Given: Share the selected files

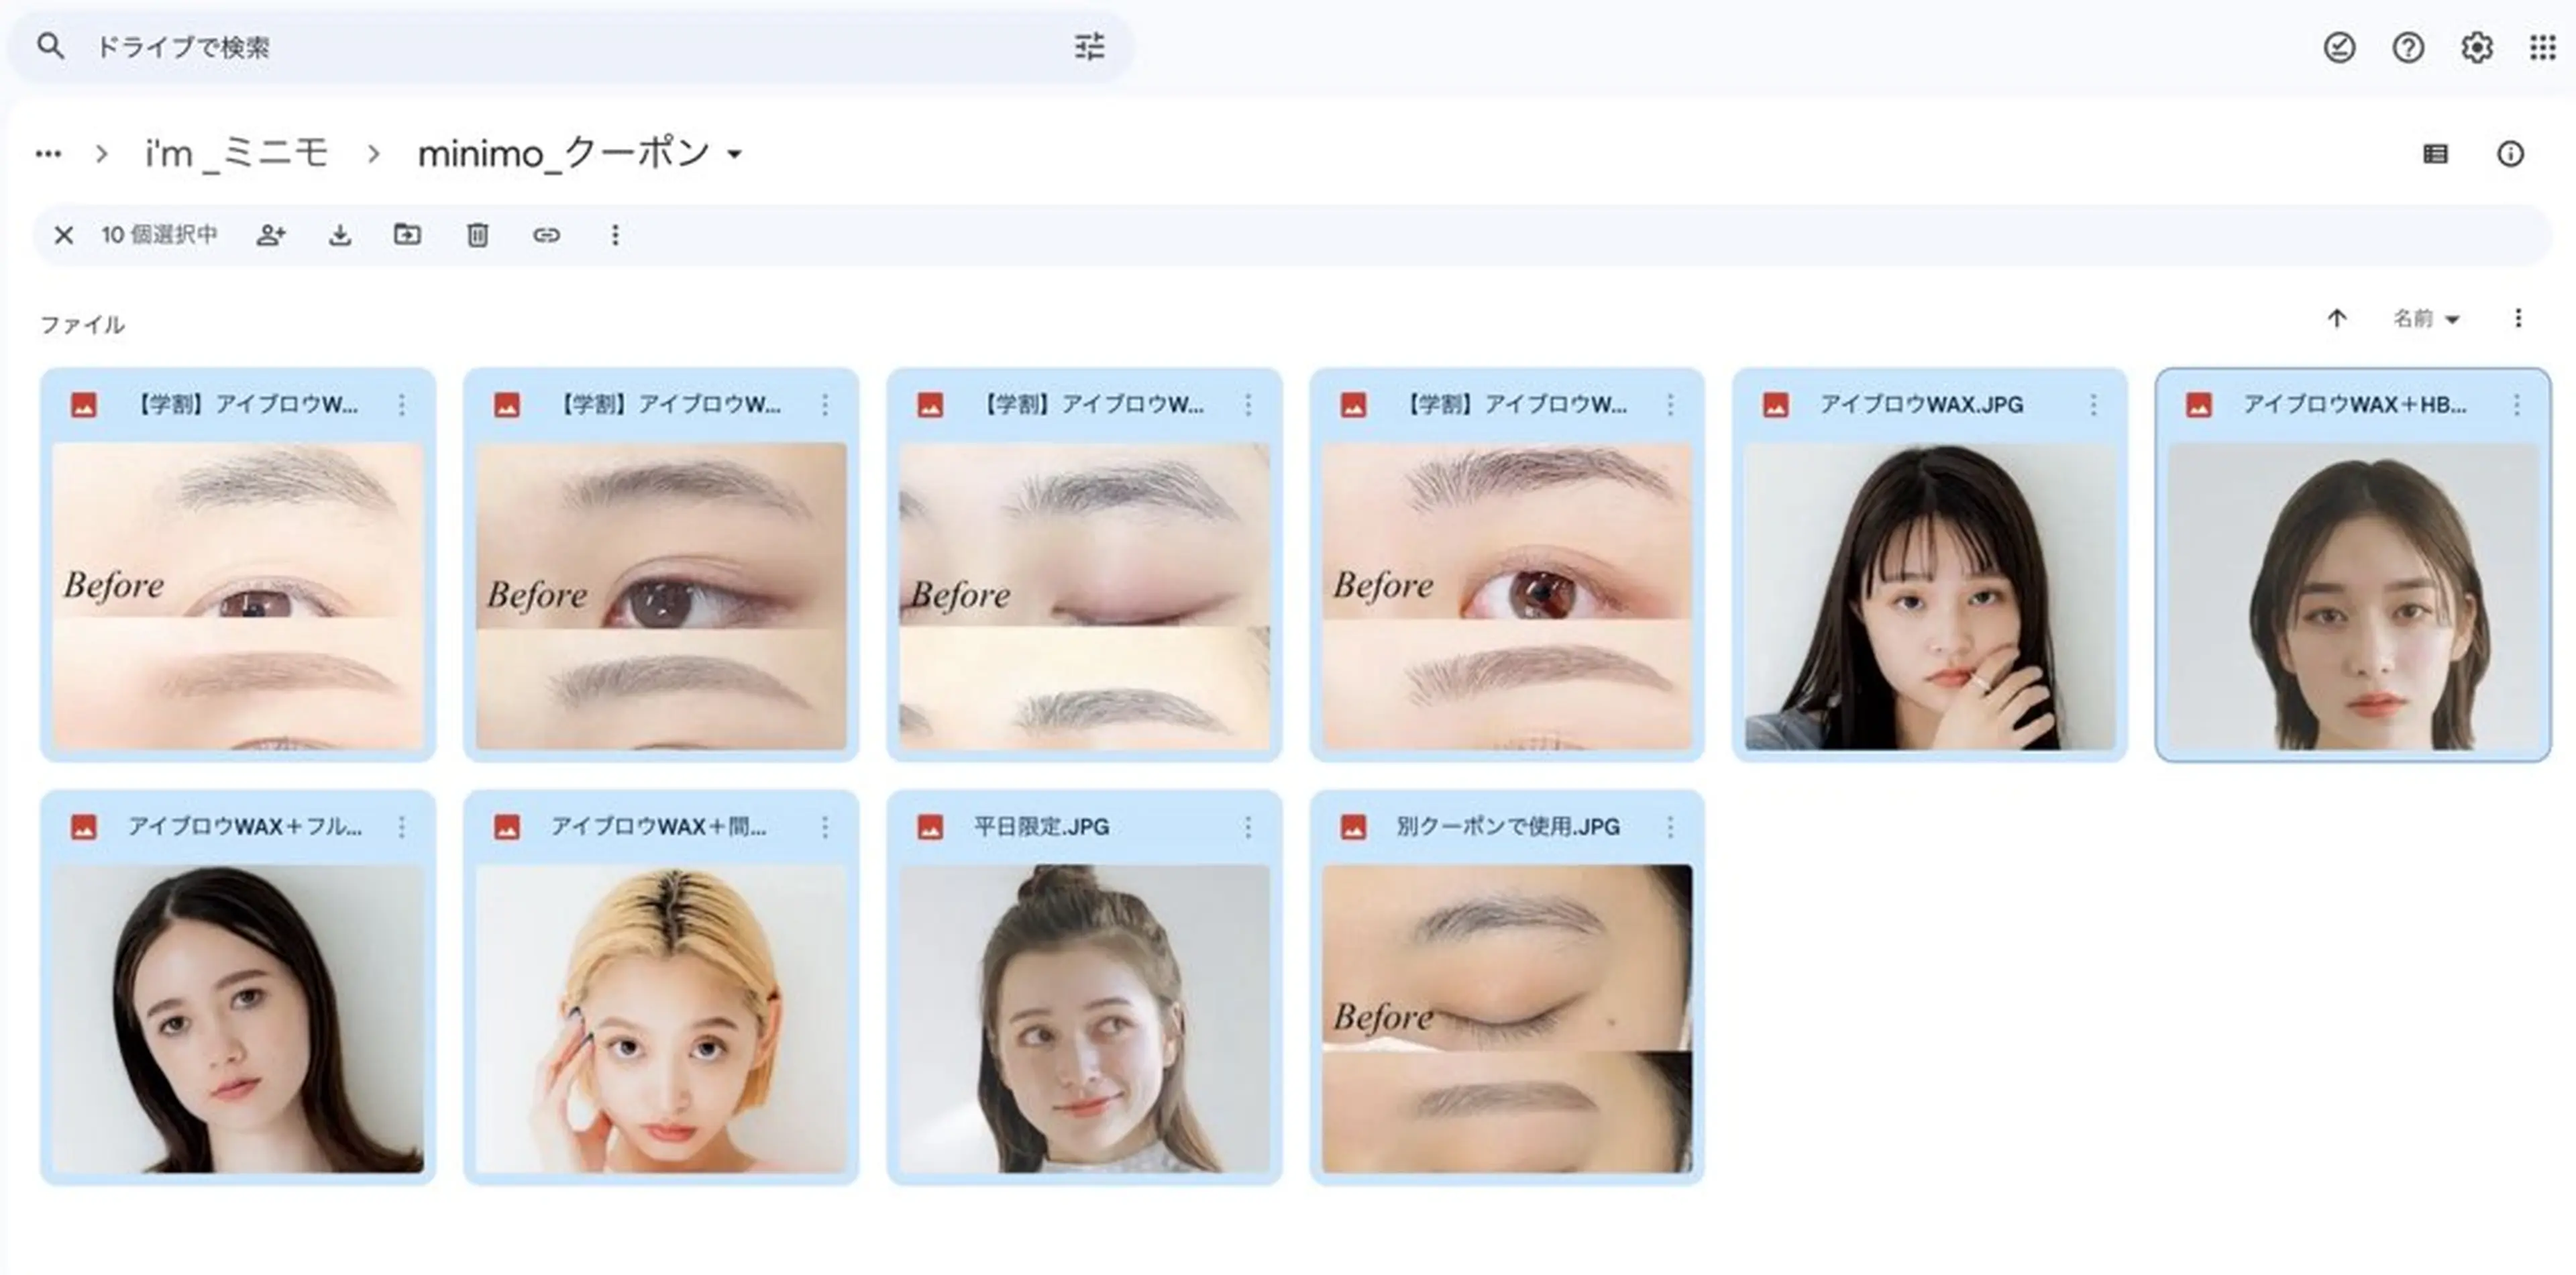Looking at the screenshot, I should coord(270,235).
